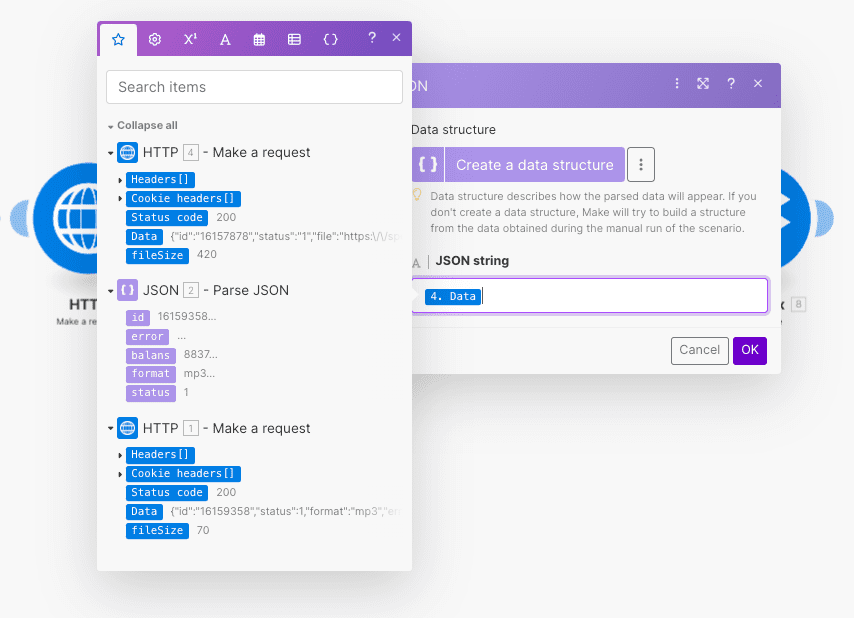Click status code value 200 under HTTP 4
The width and height of the screenshot is (854, 618).
226,218
